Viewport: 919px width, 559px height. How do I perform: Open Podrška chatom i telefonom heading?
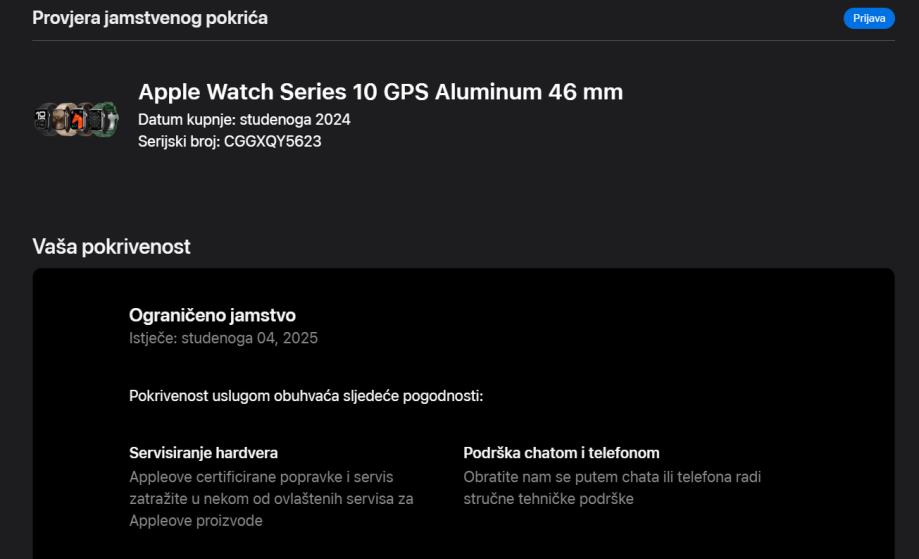[x=561, y=453]
